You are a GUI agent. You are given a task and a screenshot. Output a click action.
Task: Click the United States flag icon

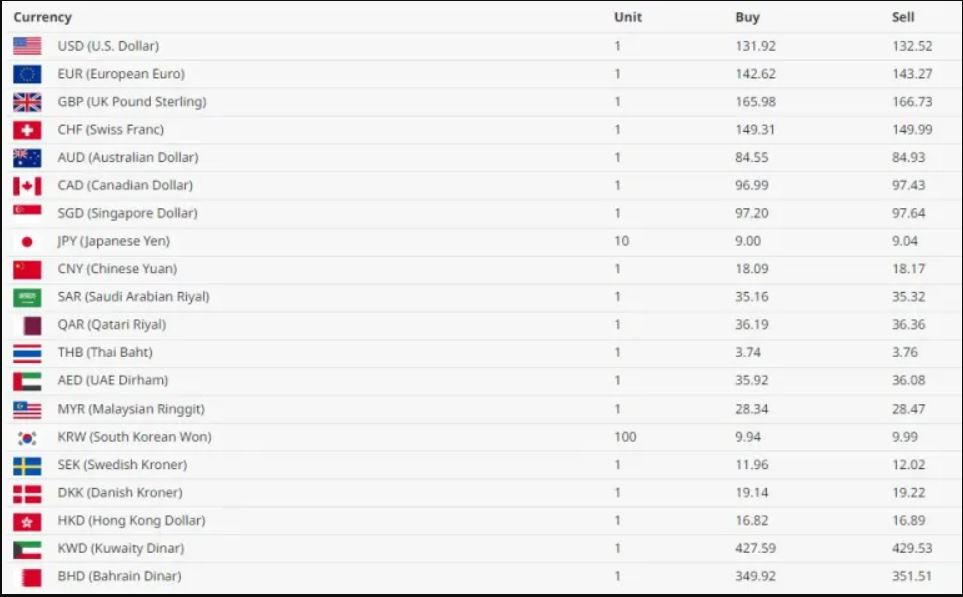(x=27, y=46)
